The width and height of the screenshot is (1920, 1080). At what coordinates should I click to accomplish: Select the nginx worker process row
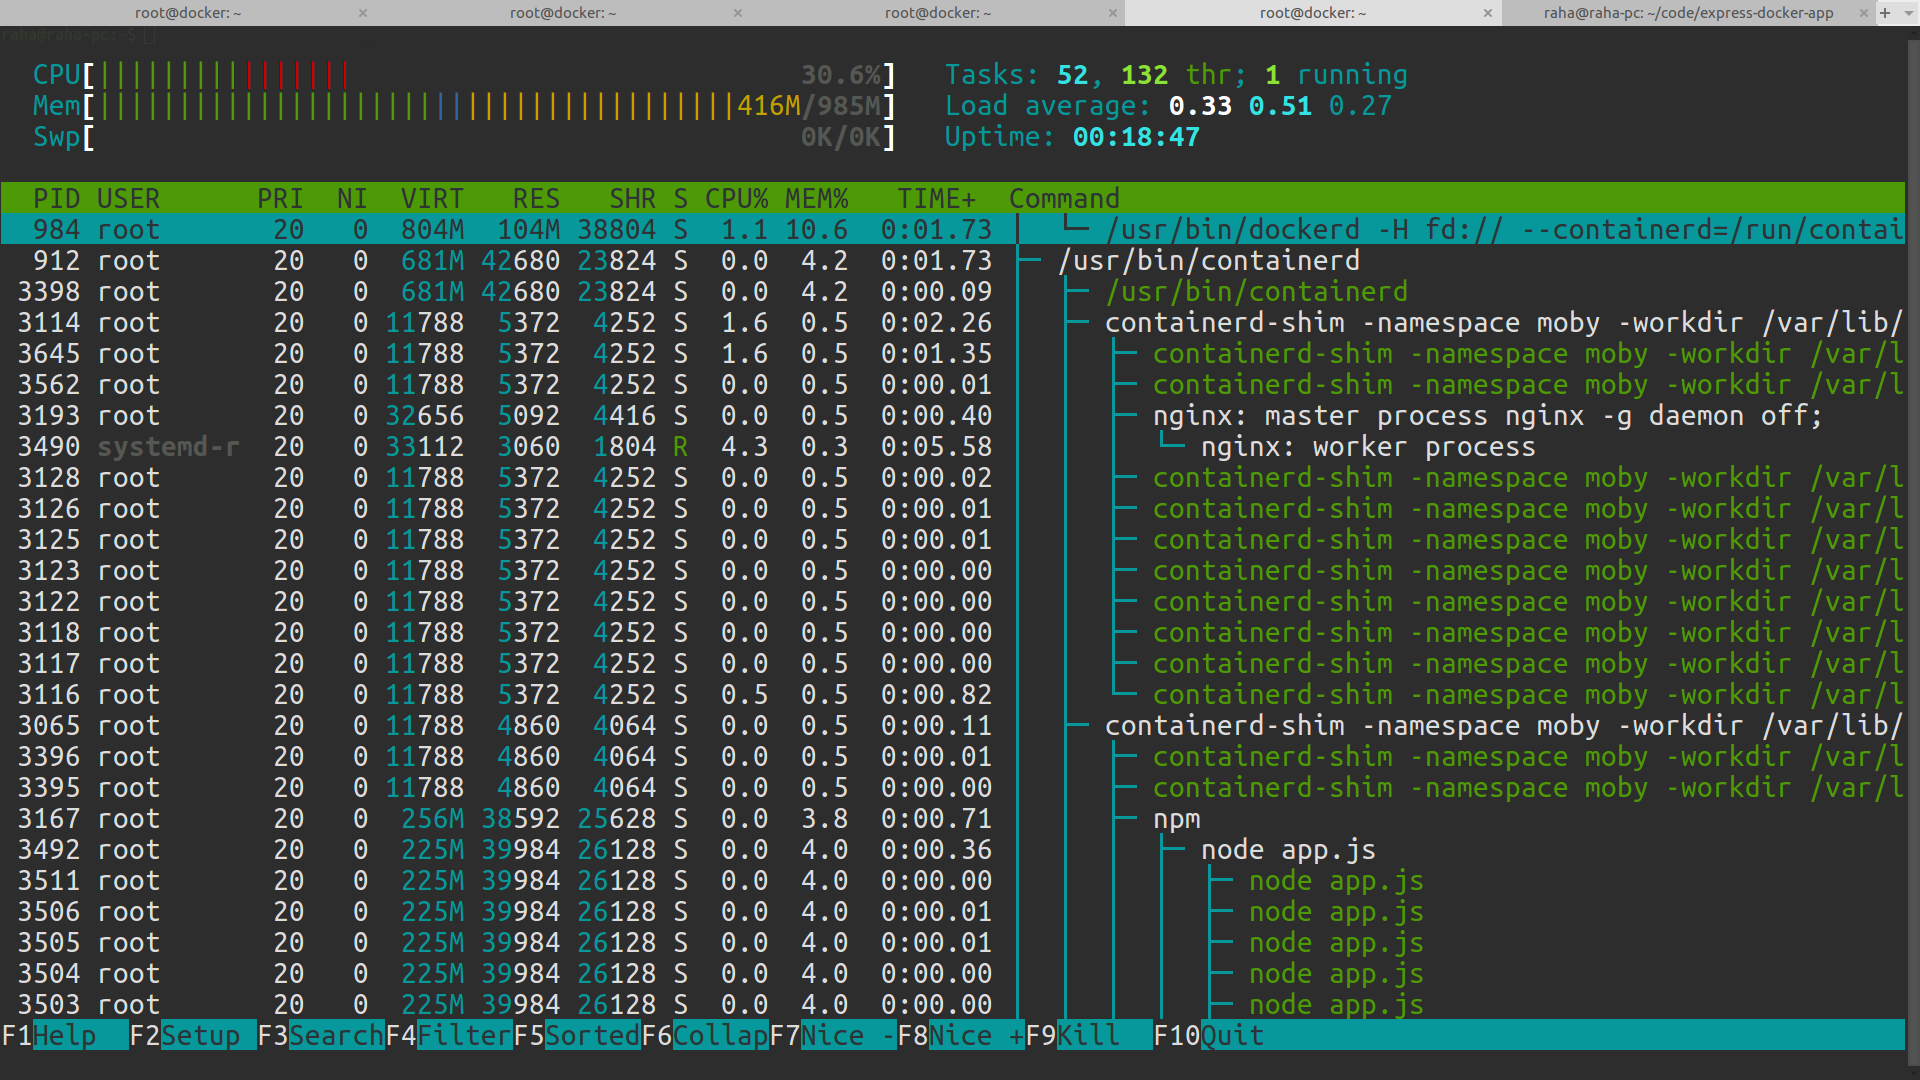(953, 446)
